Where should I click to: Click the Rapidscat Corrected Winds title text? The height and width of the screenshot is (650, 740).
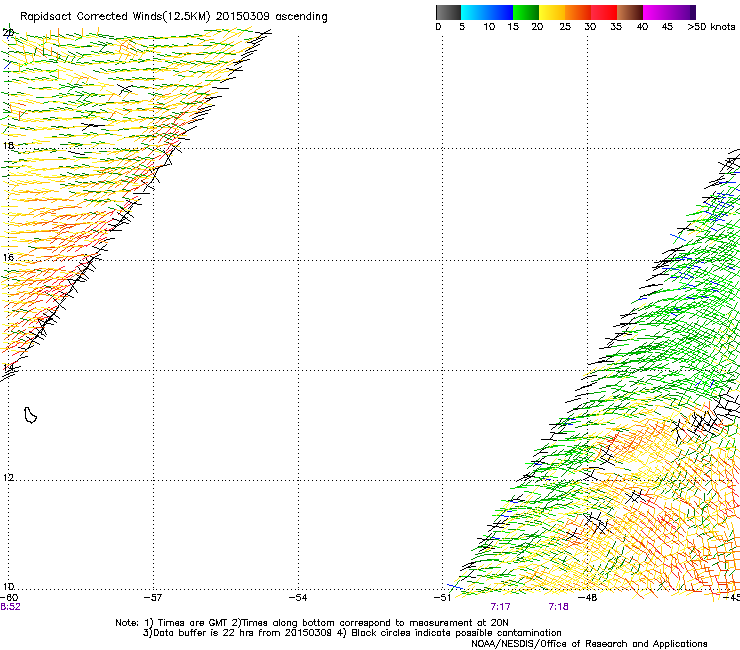[174, 17]
